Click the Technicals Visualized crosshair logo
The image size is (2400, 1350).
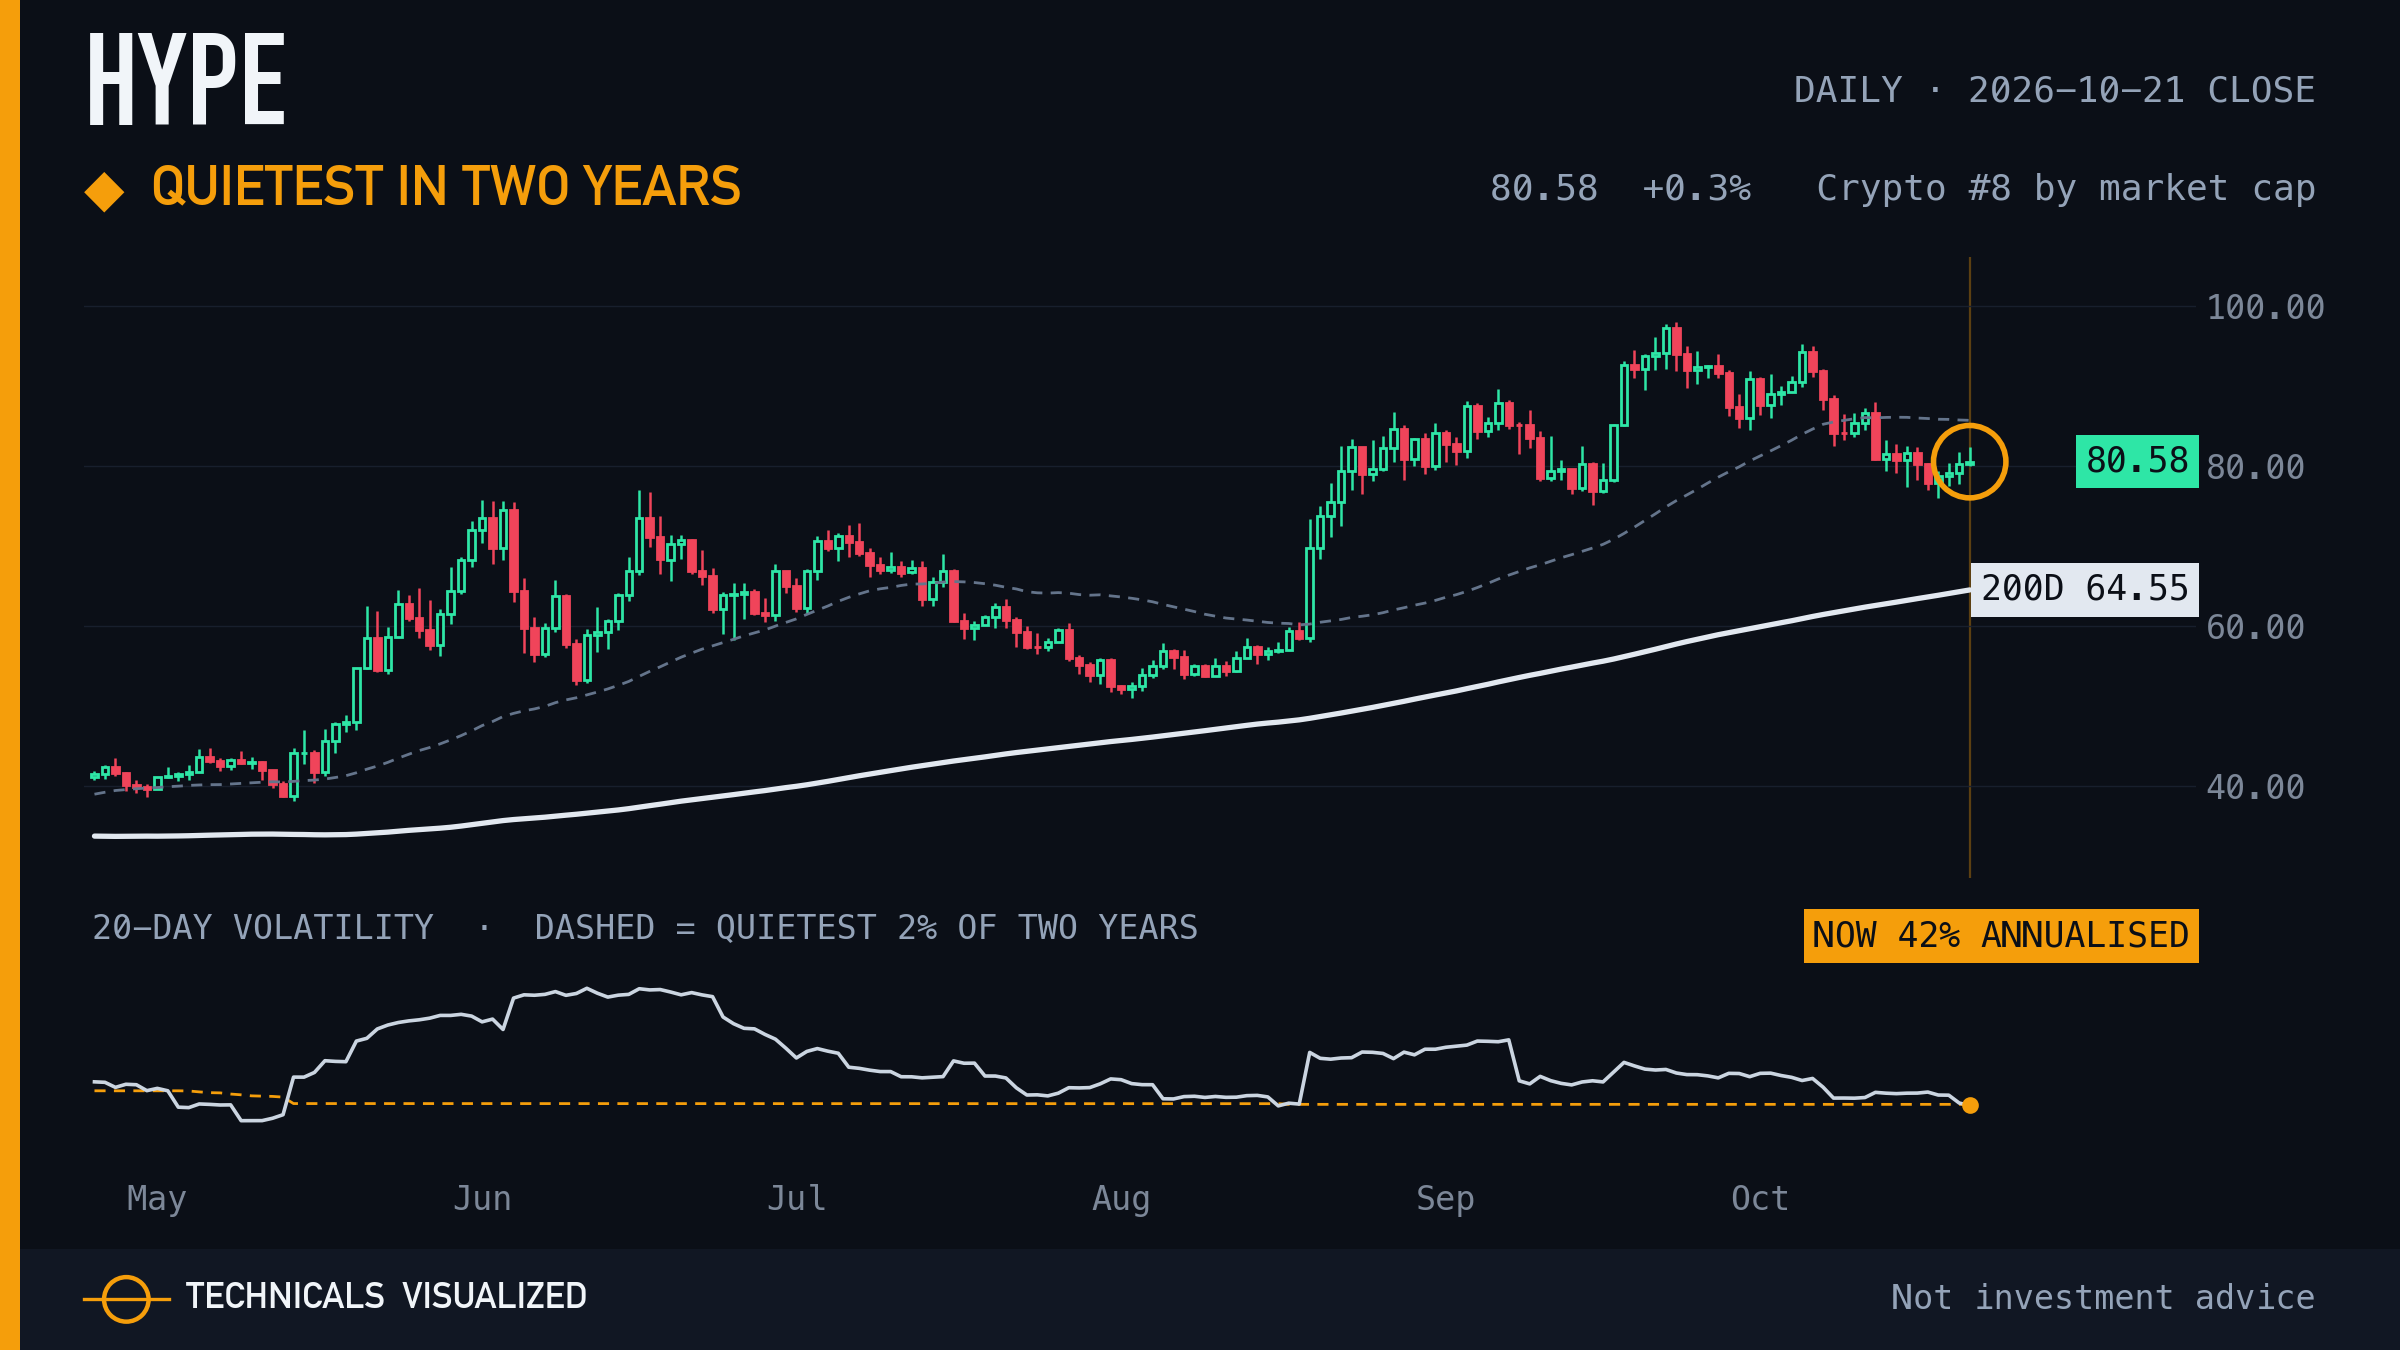tap(126, 1299)
